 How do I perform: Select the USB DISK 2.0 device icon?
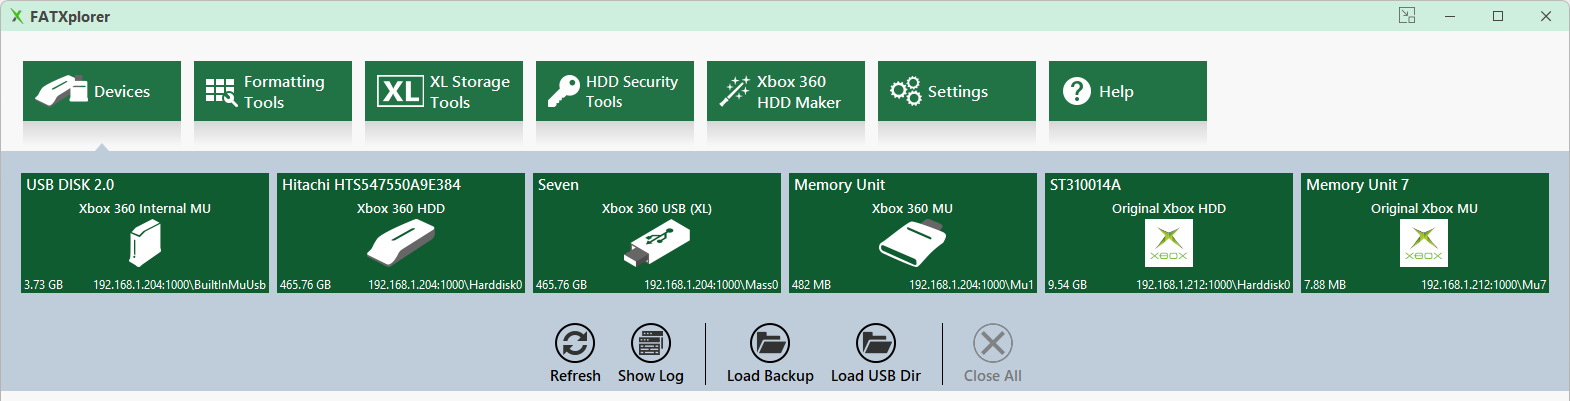pos(145,243)
